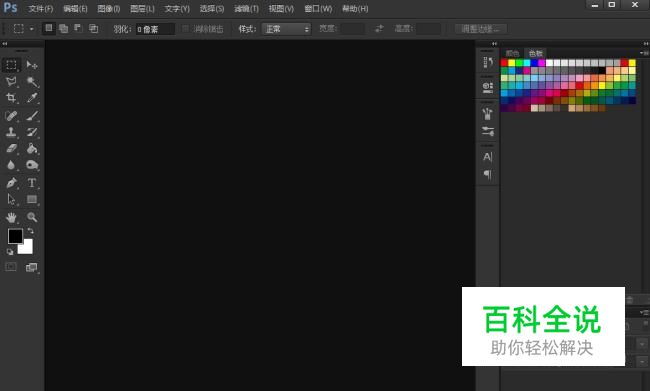This screenshot has height=391, width=650.
Task: Select the Rectangle shape tool
Action: pyautogui.click(x=32, y=199)
